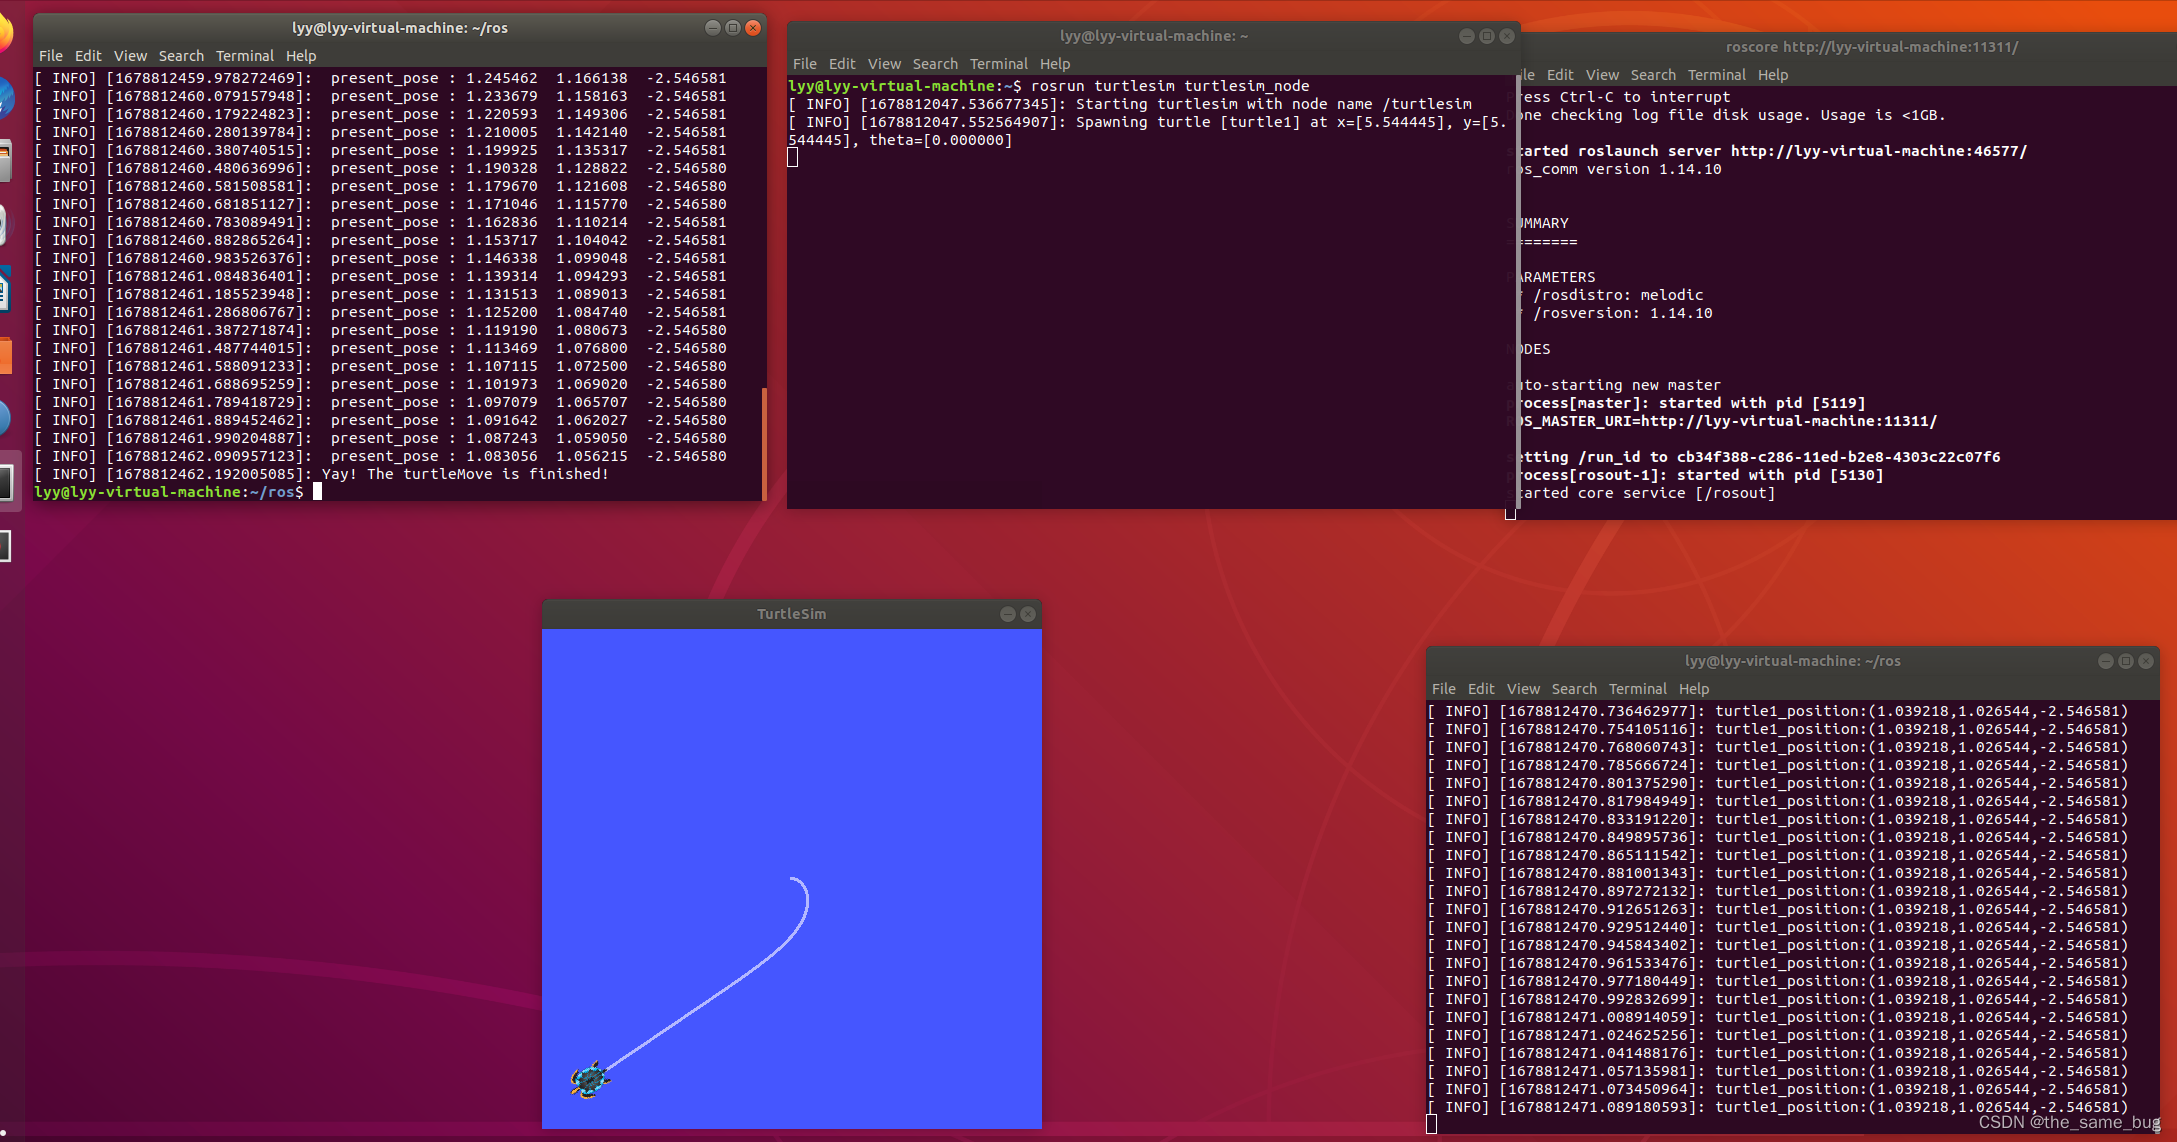Open View menu in present_pose terminal
Image resolution: width=2177 pixels, height=1142 pixels.
(x=130, y=56)
